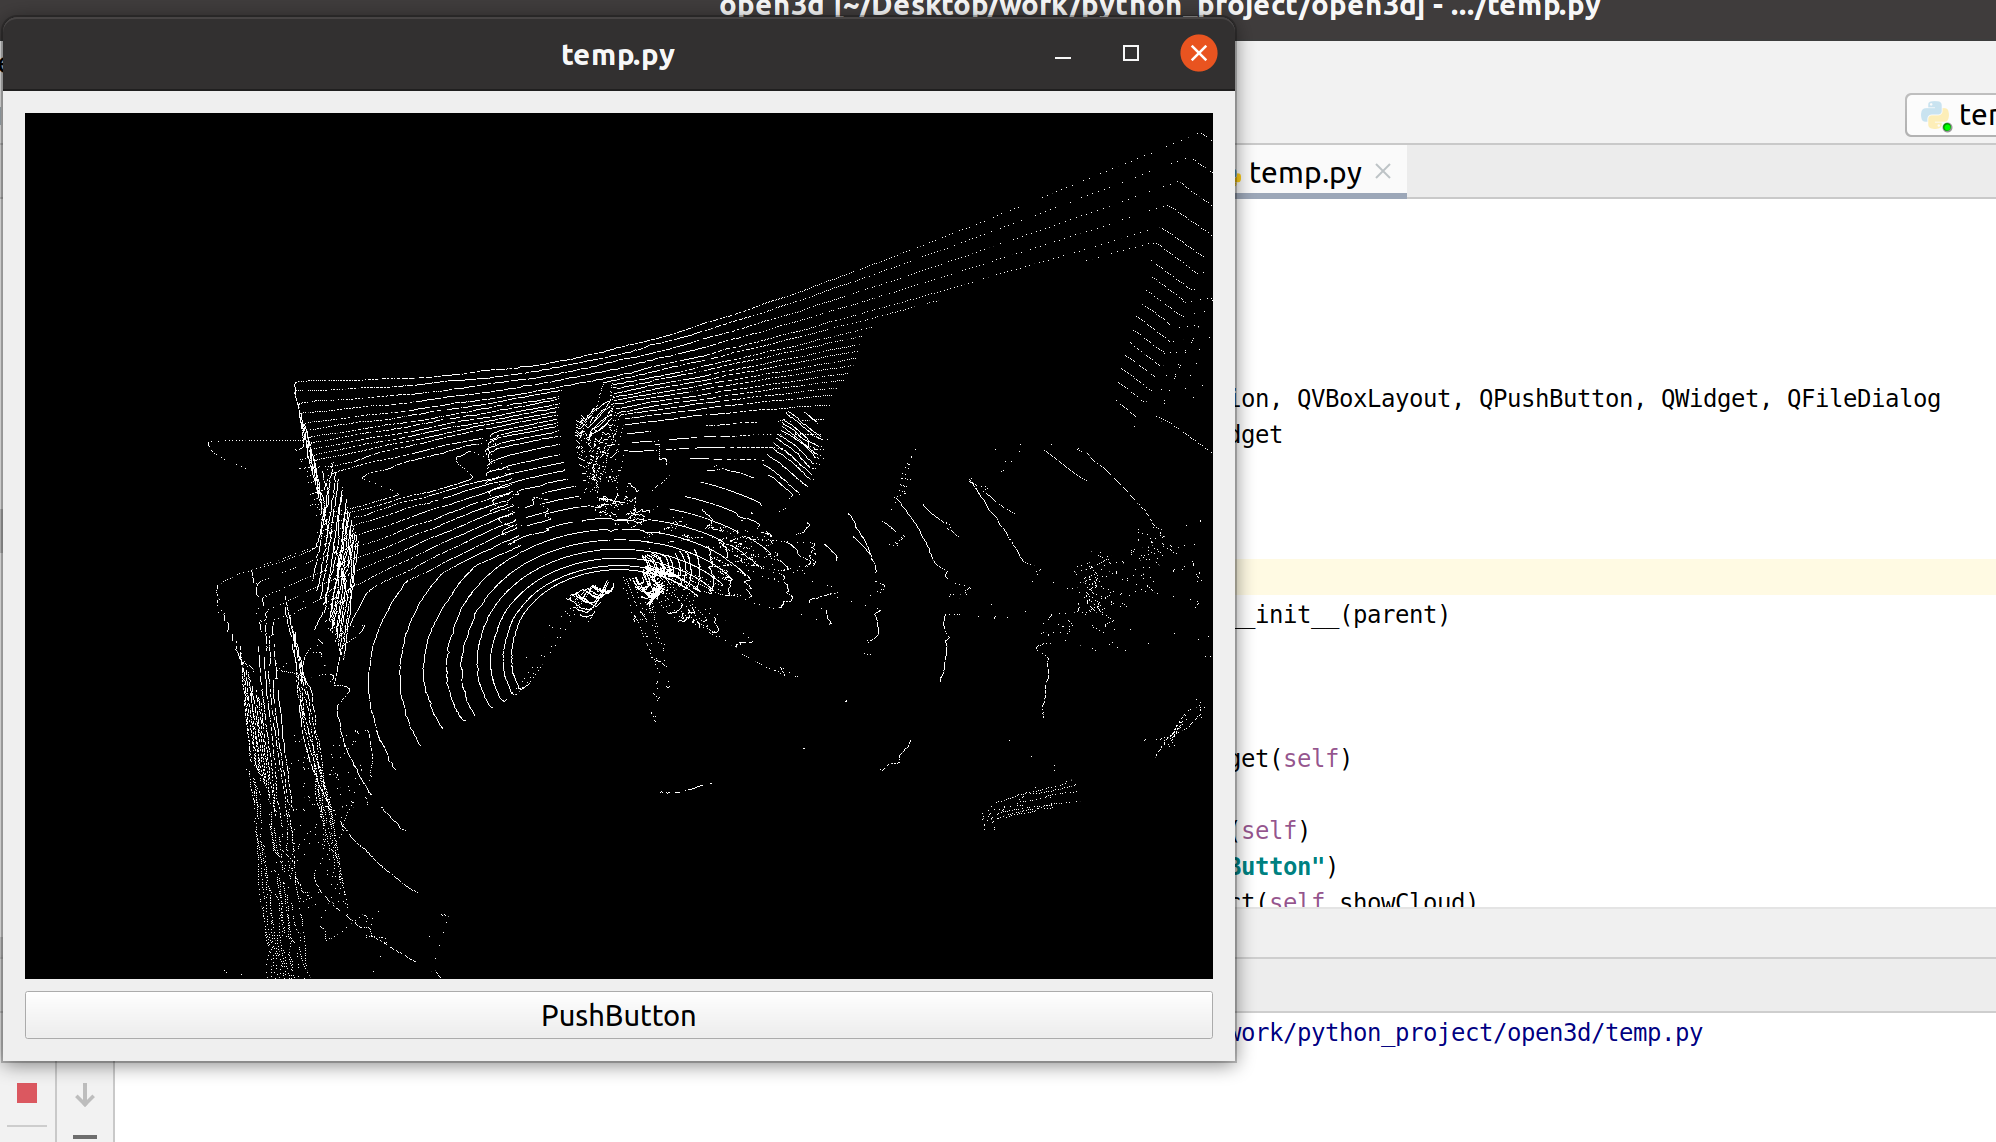This screenshot has height=1142, width=1996.
Task: Open the run configuration dropdown
Action: (x=1974, y=115)
